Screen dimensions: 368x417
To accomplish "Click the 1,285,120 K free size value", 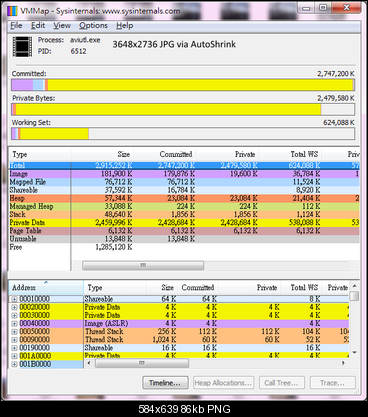I will 114,247.
